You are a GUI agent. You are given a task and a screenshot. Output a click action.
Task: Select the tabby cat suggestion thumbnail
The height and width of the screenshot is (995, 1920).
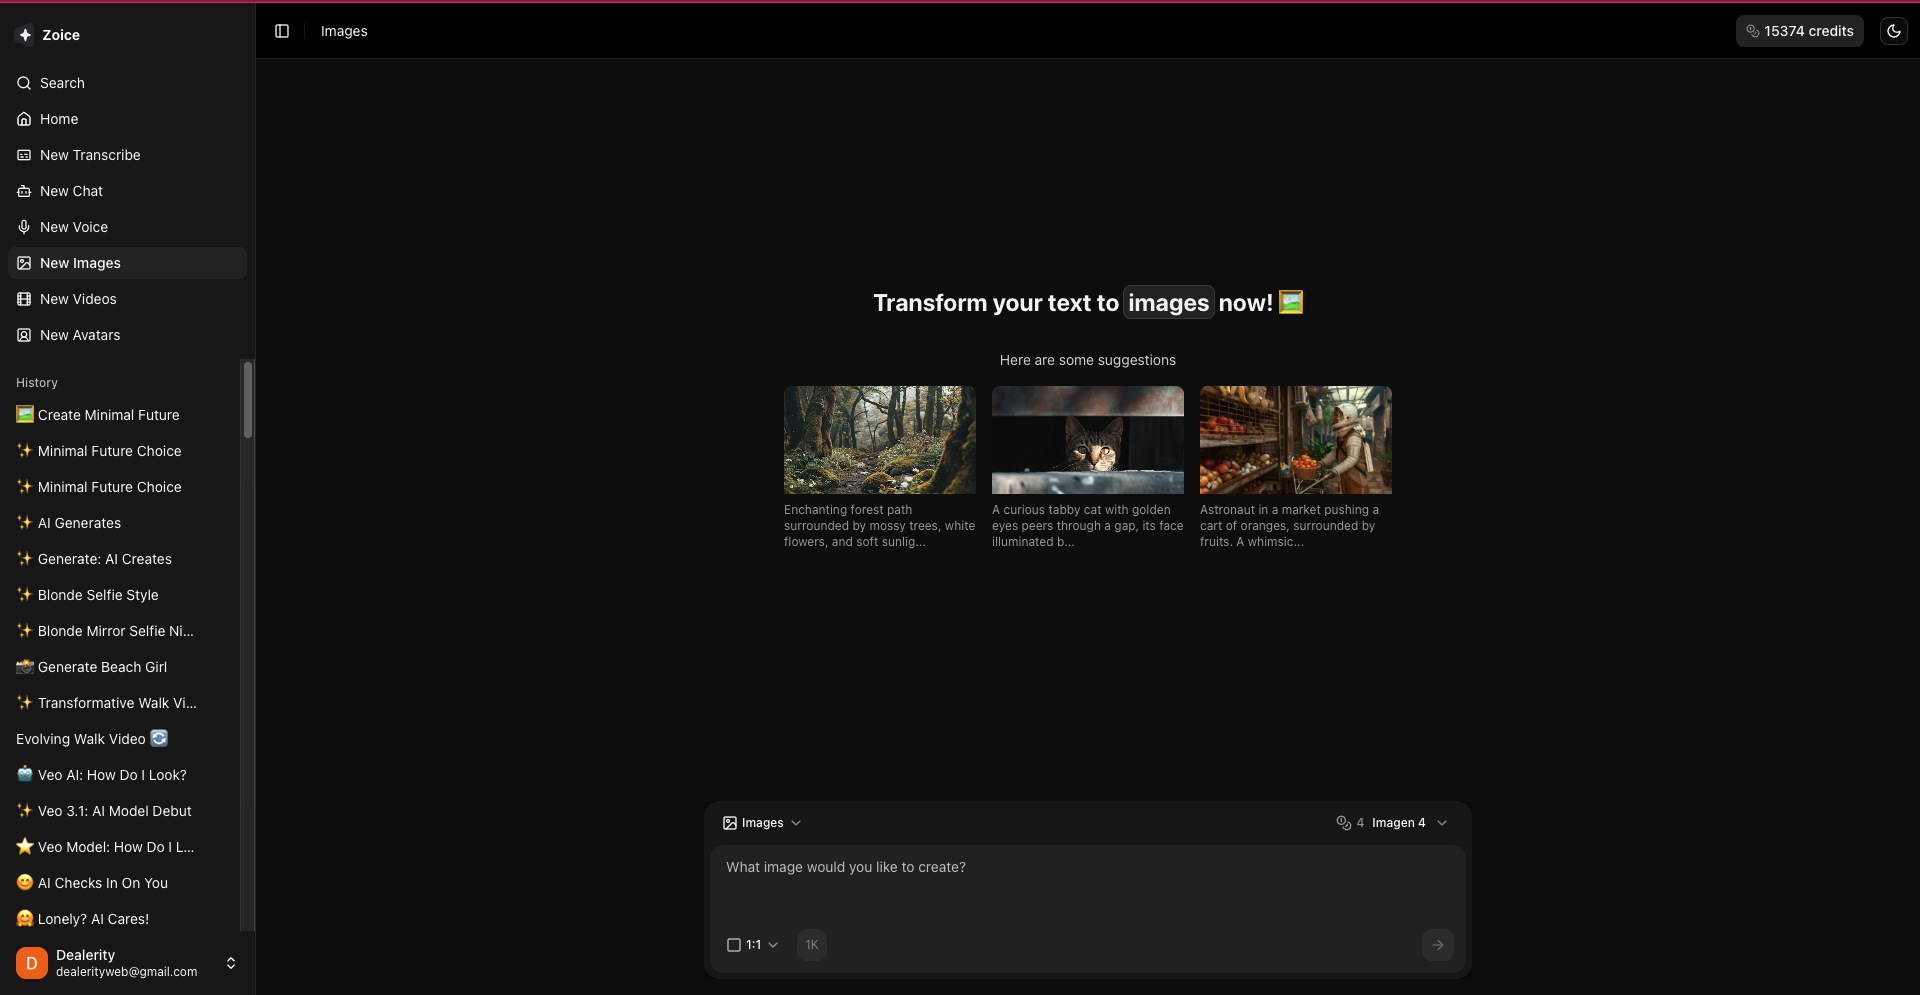click(x=1087, y=440)
